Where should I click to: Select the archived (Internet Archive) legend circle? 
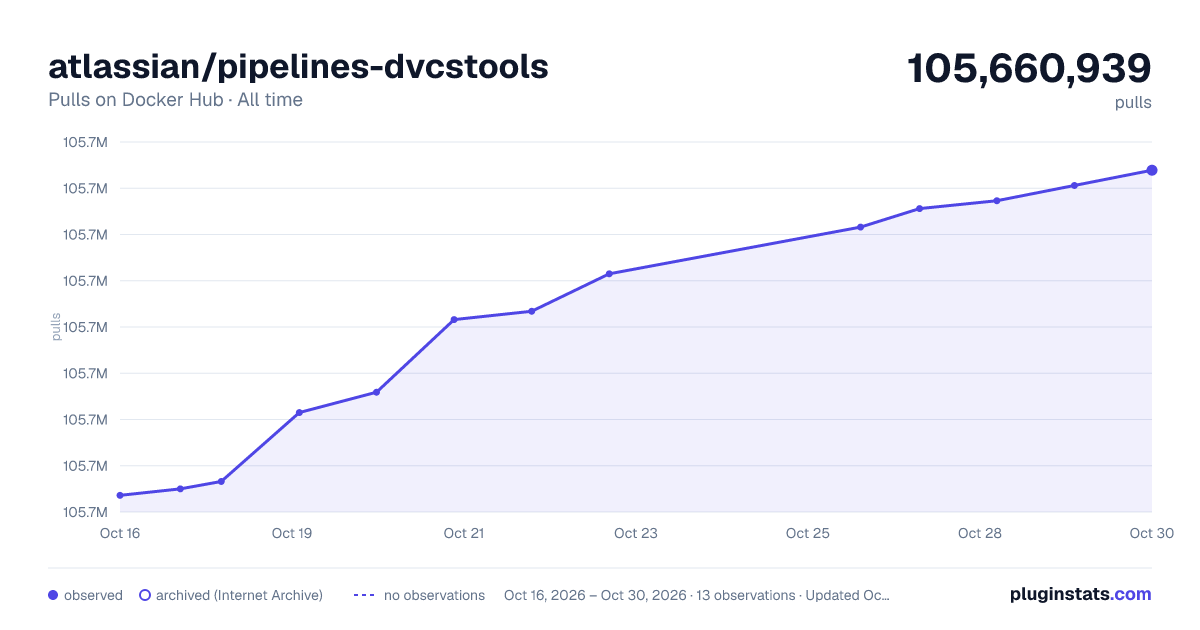click(145, 595)
